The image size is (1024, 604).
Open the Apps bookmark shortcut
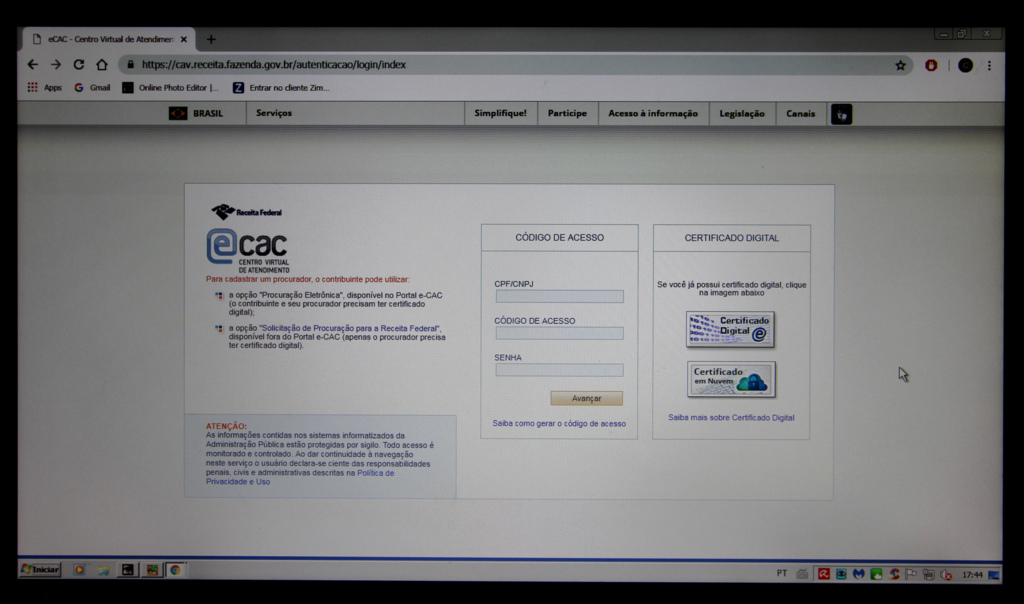pos(44,87)
